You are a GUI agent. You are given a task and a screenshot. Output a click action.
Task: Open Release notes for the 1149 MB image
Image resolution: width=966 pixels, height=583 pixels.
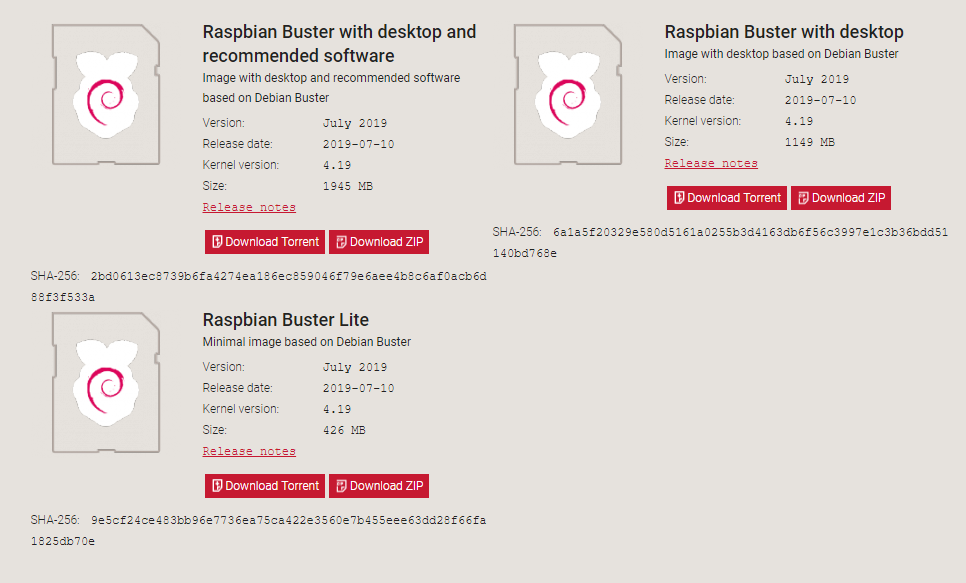pyautogui.click(x=711, y=163)
